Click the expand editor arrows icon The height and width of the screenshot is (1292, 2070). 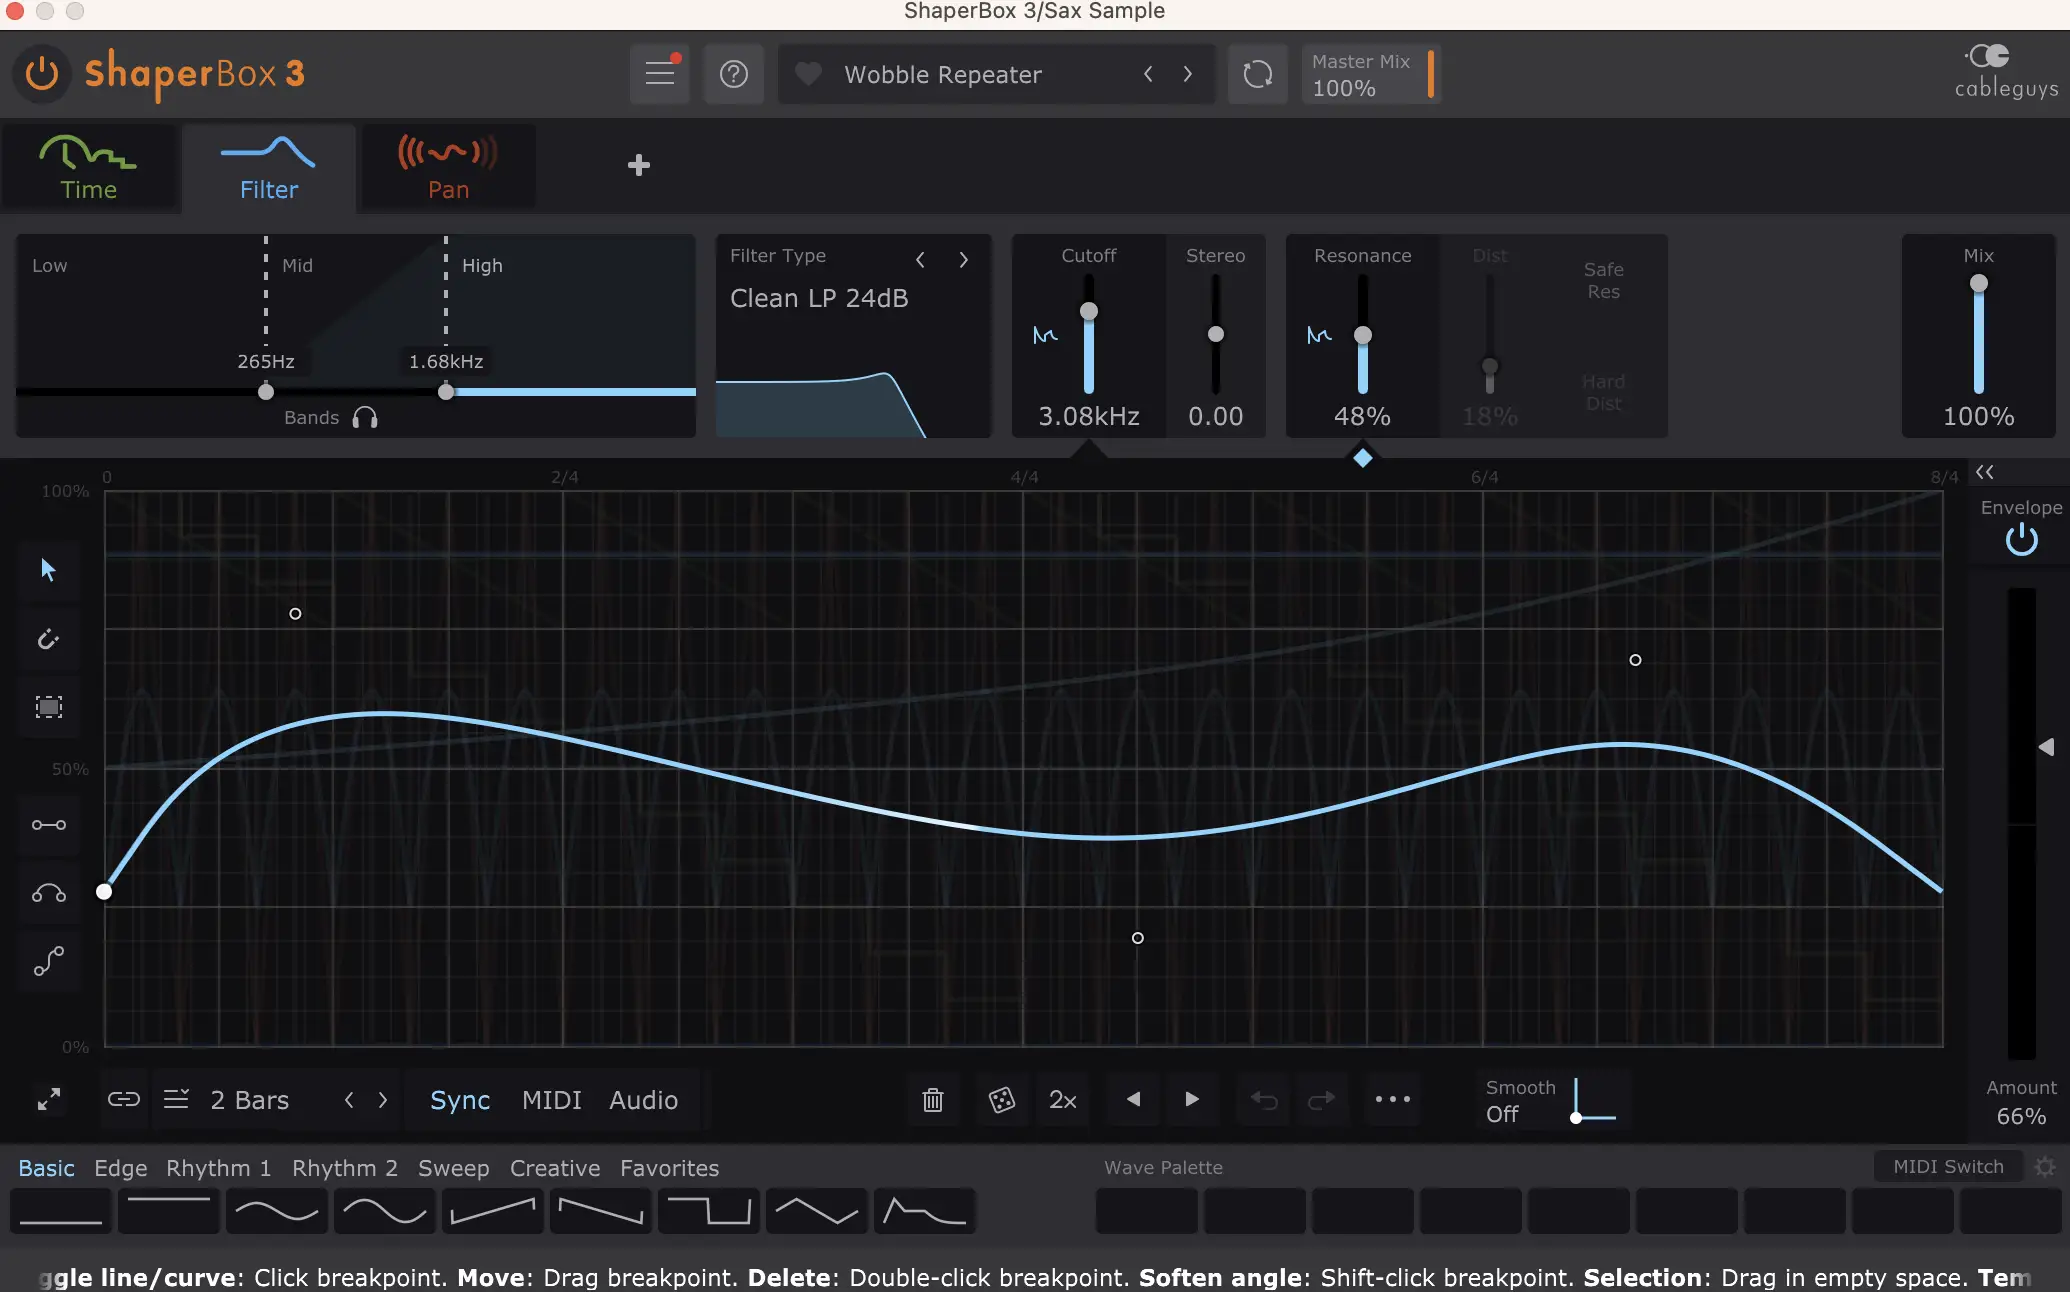click(48, 1100)
